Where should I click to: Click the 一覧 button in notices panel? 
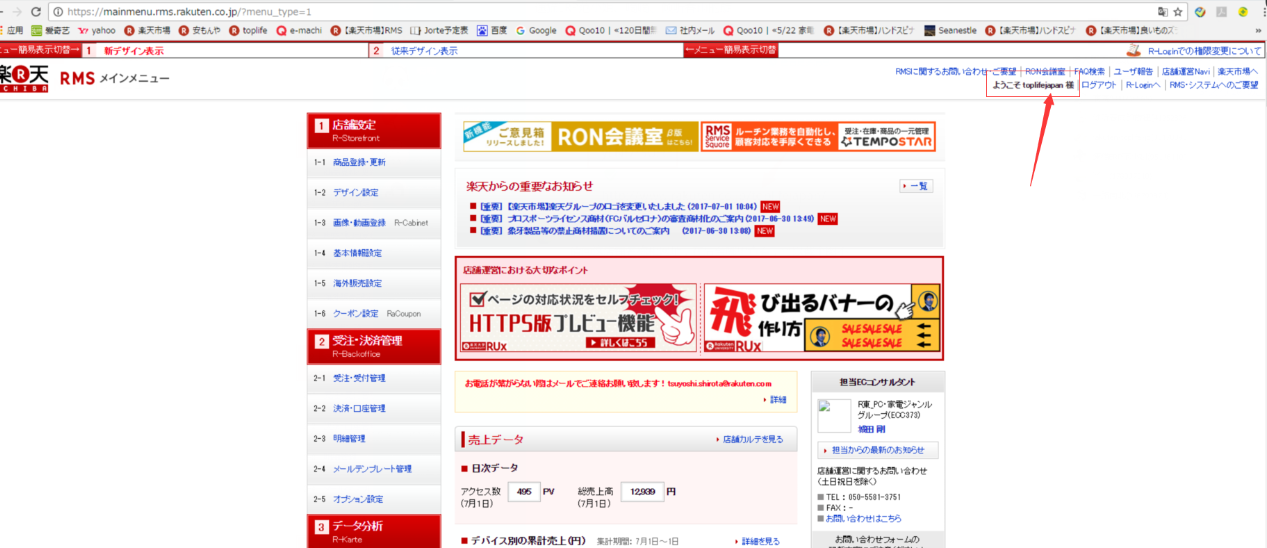[916, 186]
